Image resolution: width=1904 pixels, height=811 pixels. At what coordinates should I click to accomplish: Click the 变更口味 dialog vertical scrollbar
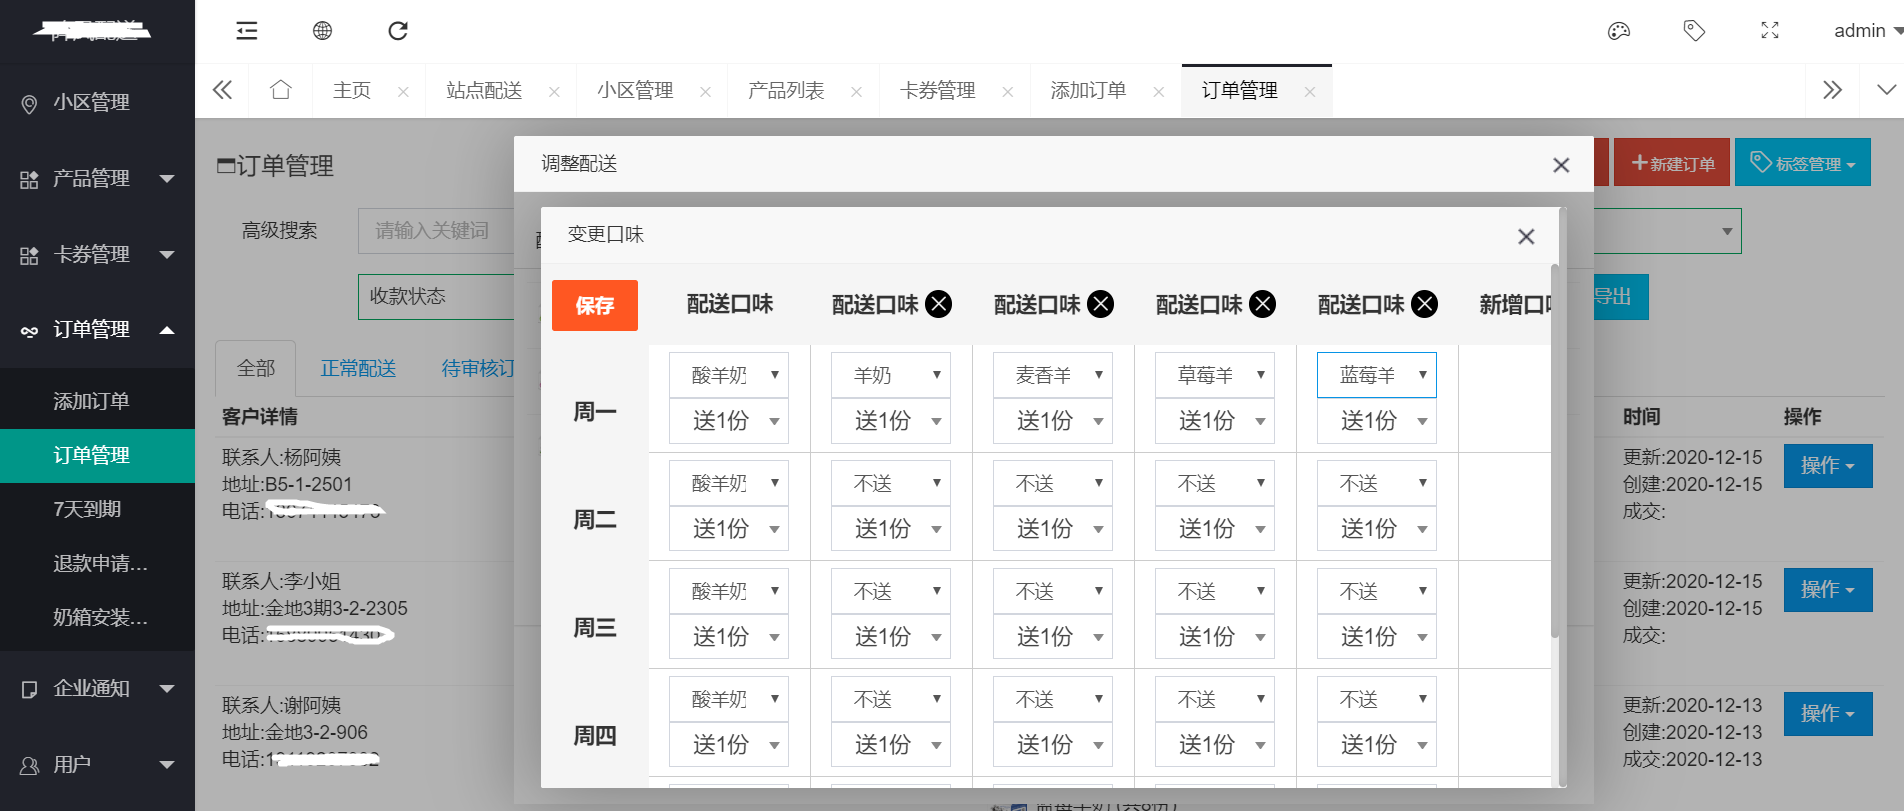(1554, 450)
